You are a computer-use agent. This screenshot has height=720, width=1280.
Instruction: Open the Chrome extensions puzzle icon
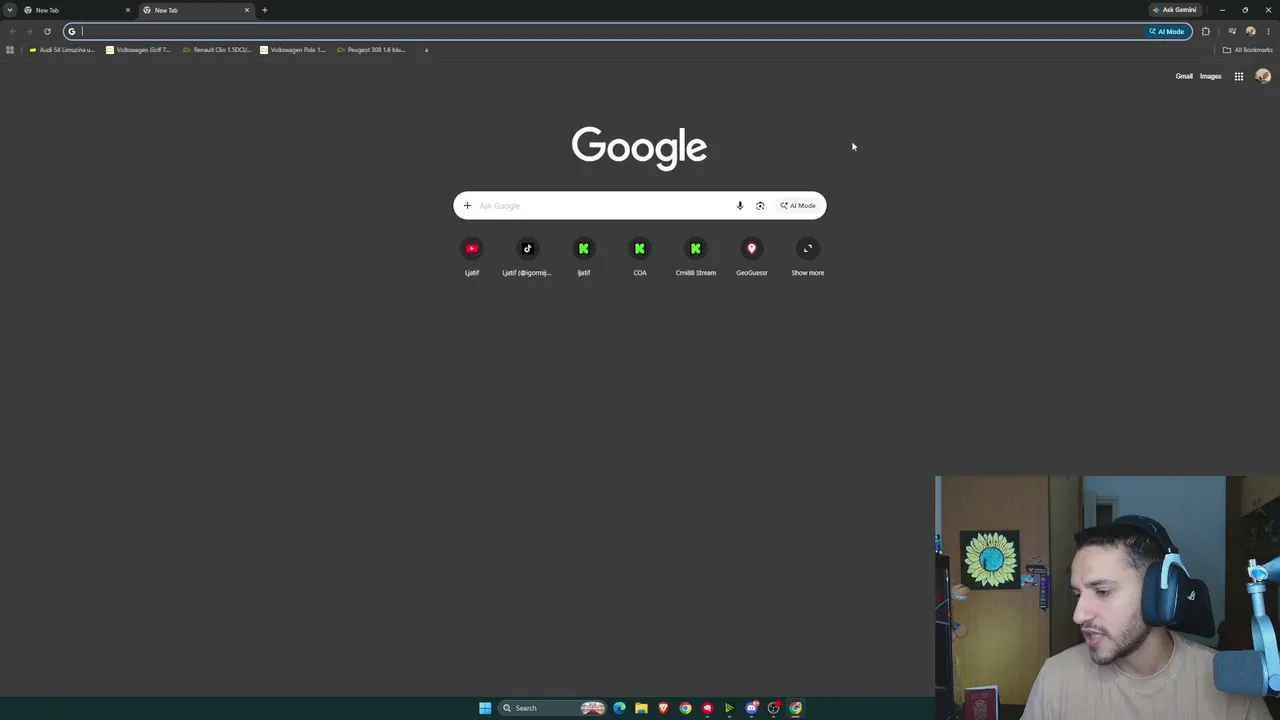1206,31
